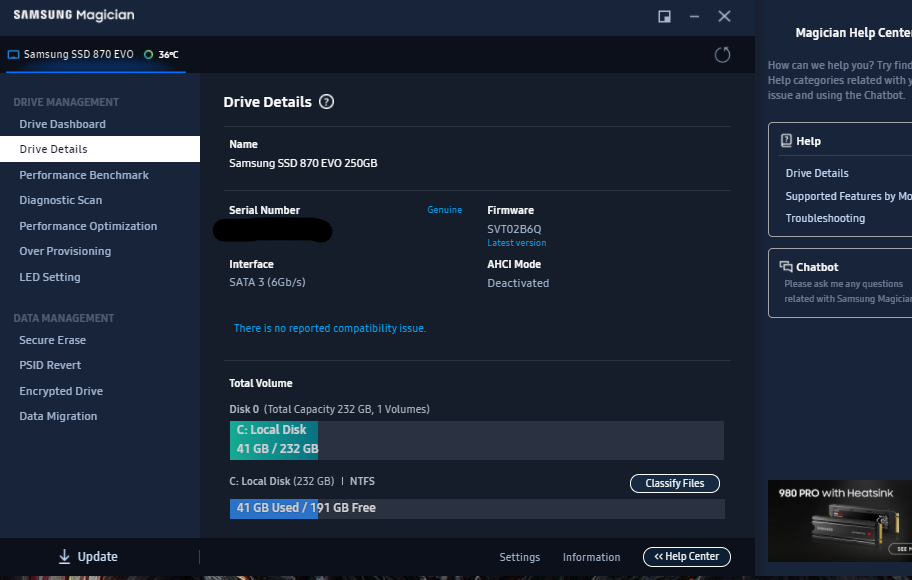Click the no reported compatibility issue link
912x580 pixels.
pos(330,328)
